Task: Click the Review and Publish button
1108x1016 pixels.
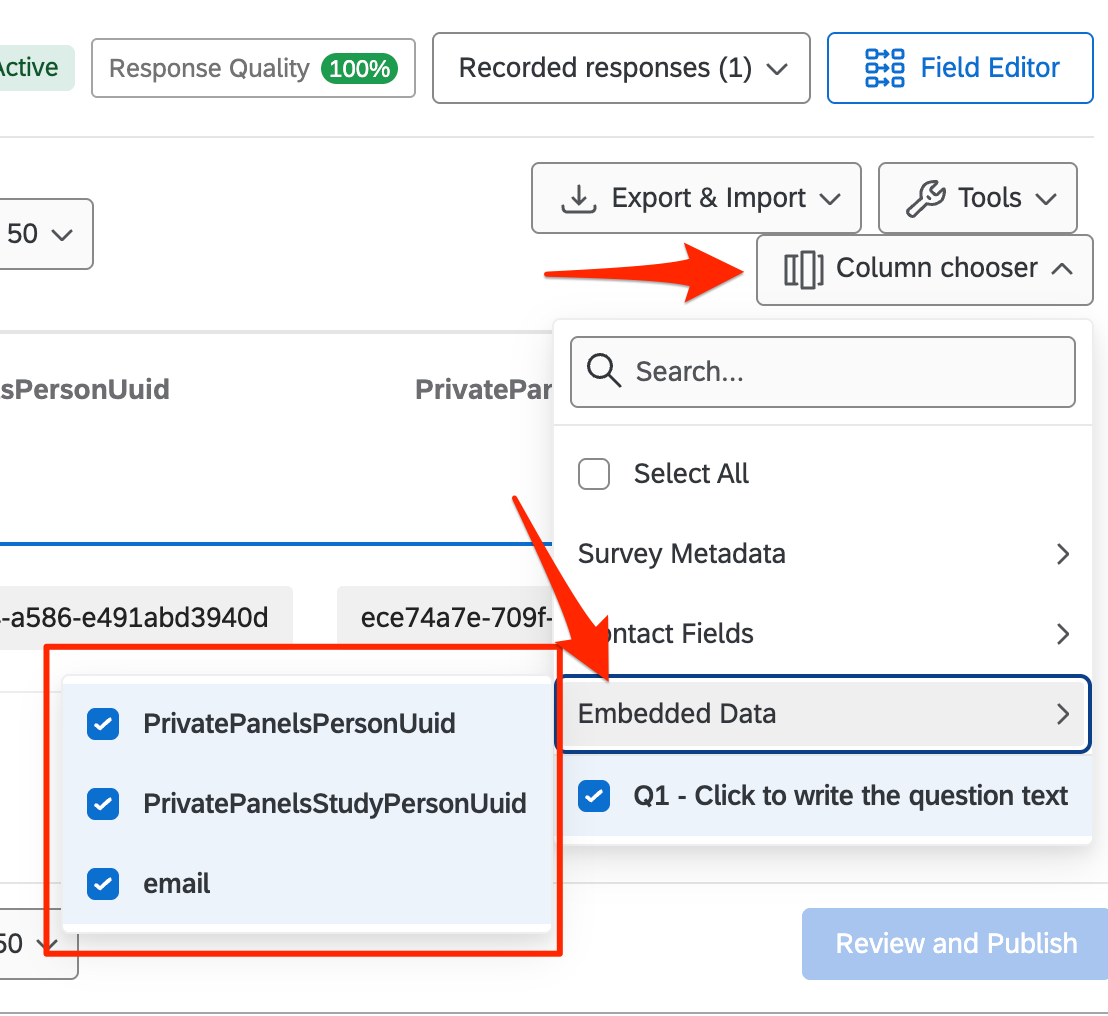Action: click(955, 944)
